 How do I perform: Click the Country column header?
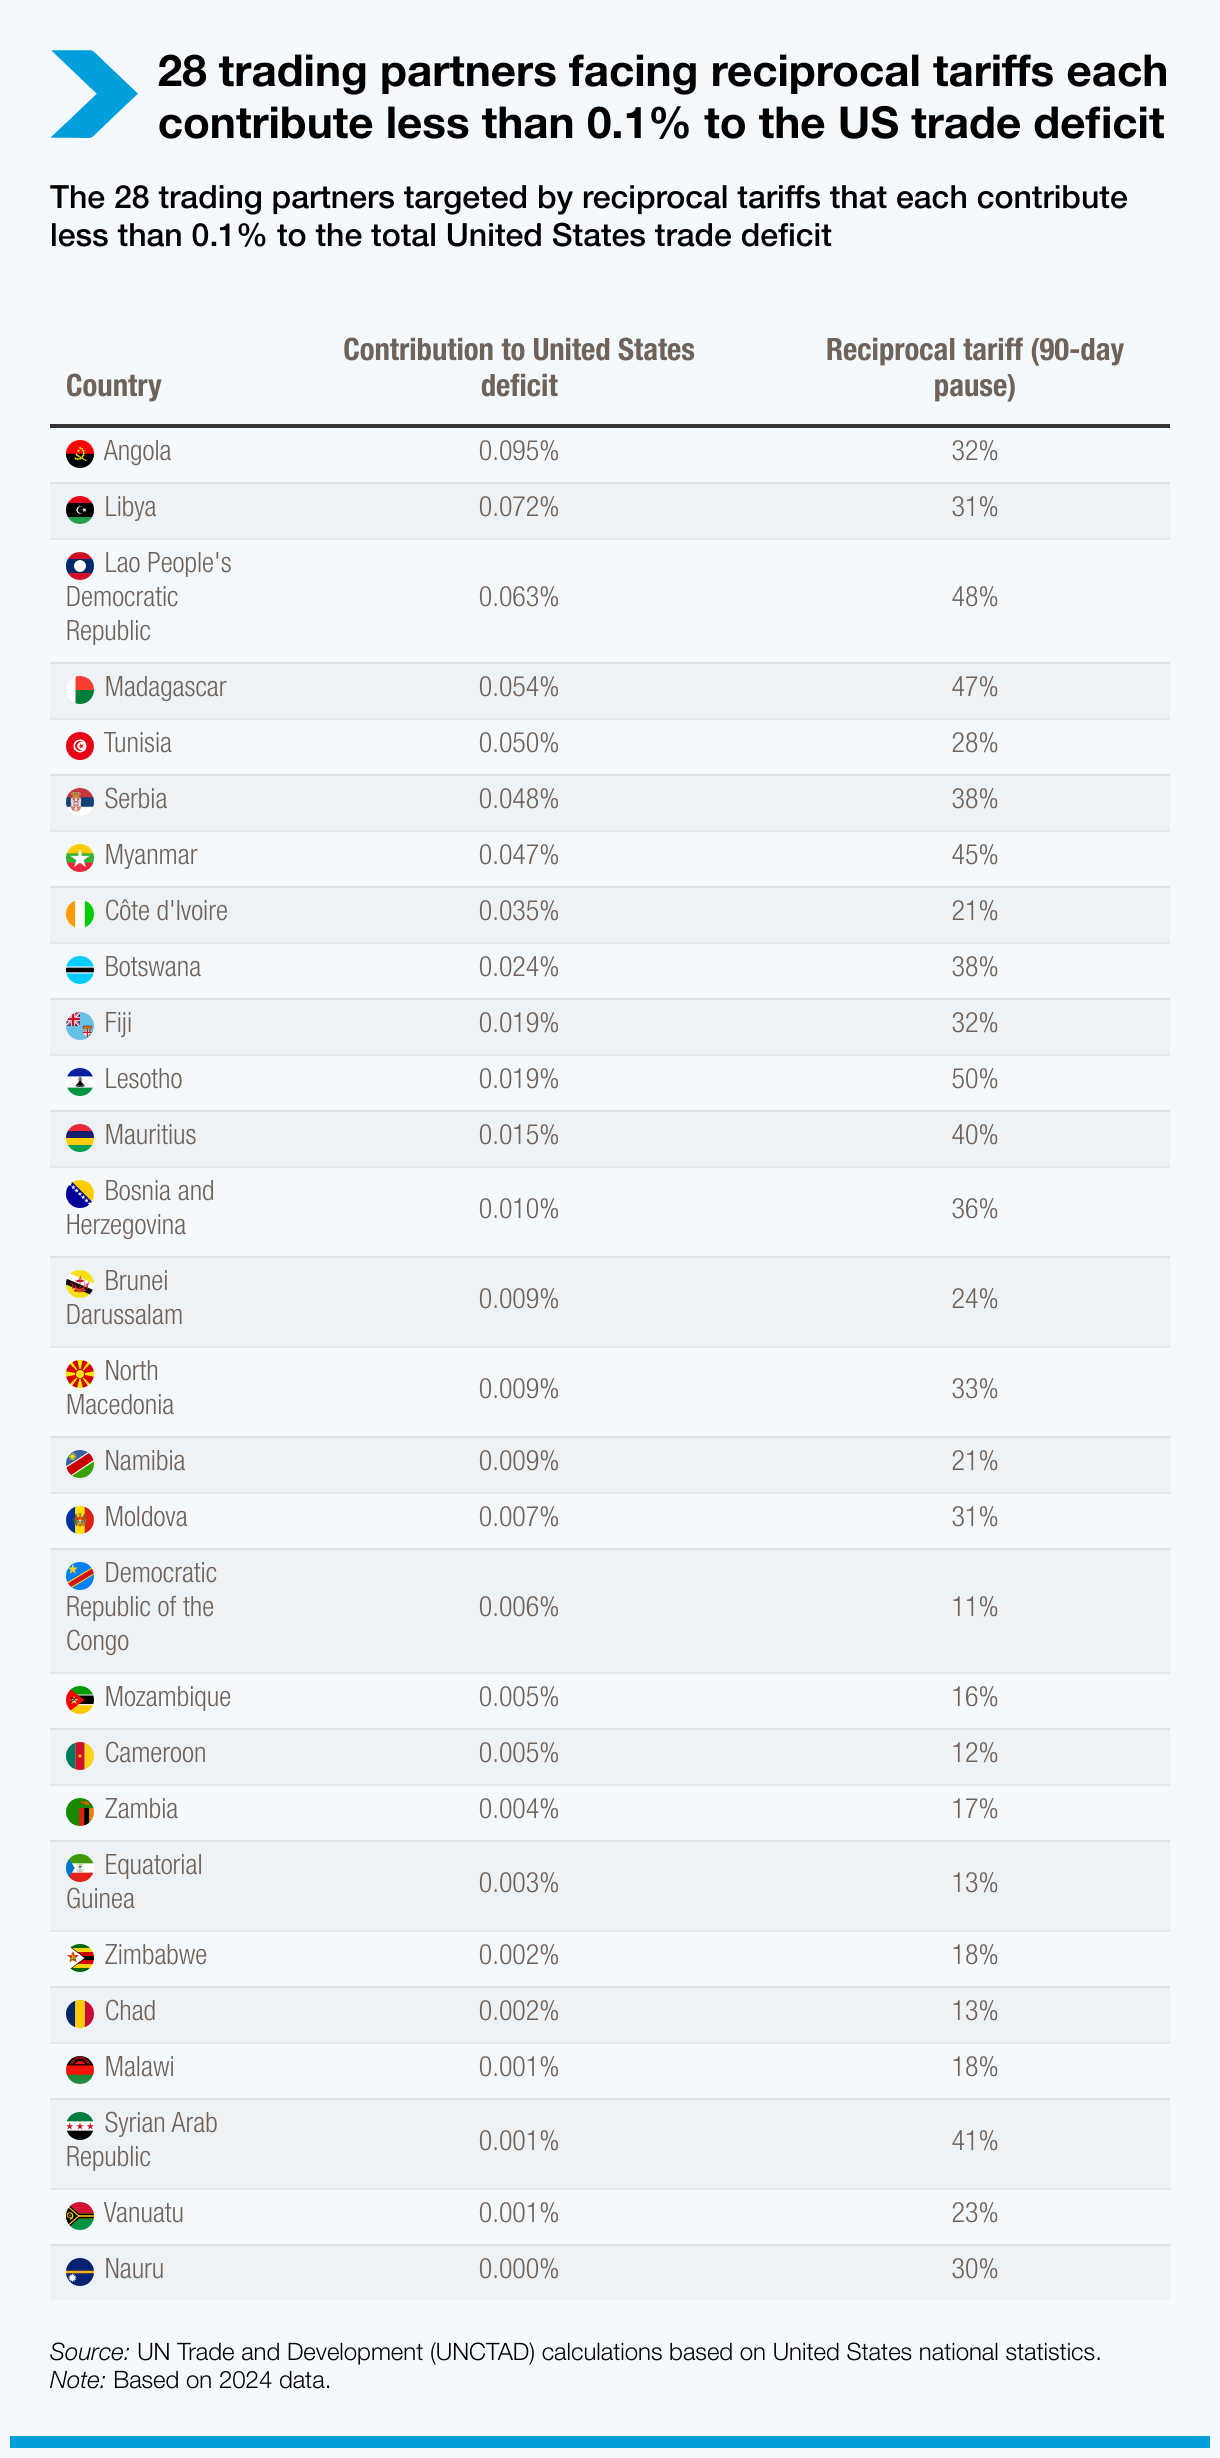click(114, 386)
